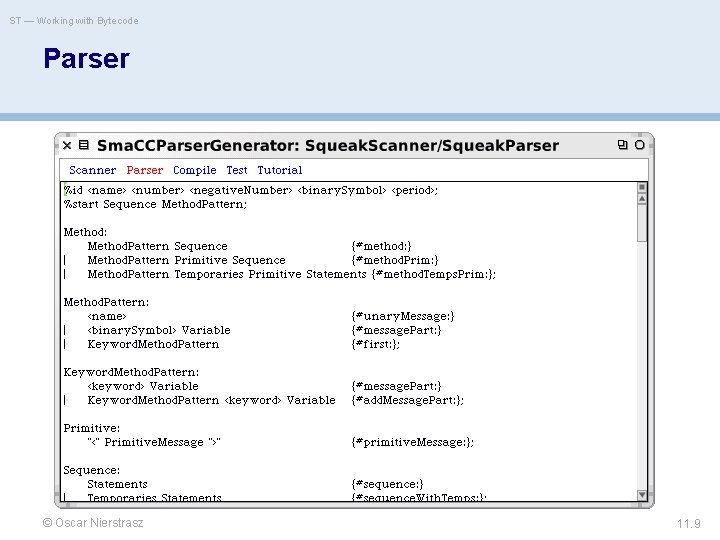Click the 'Sequence:' rule heading
Viewport: 720px width, 540px height.
click(91, 470)
